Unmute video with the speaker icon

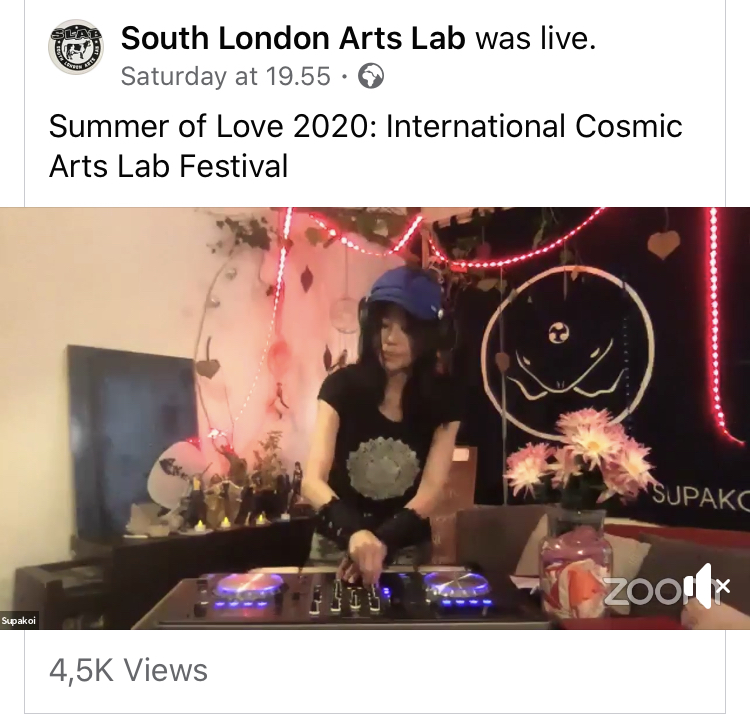pyautogui.click(x=712, y=586)
